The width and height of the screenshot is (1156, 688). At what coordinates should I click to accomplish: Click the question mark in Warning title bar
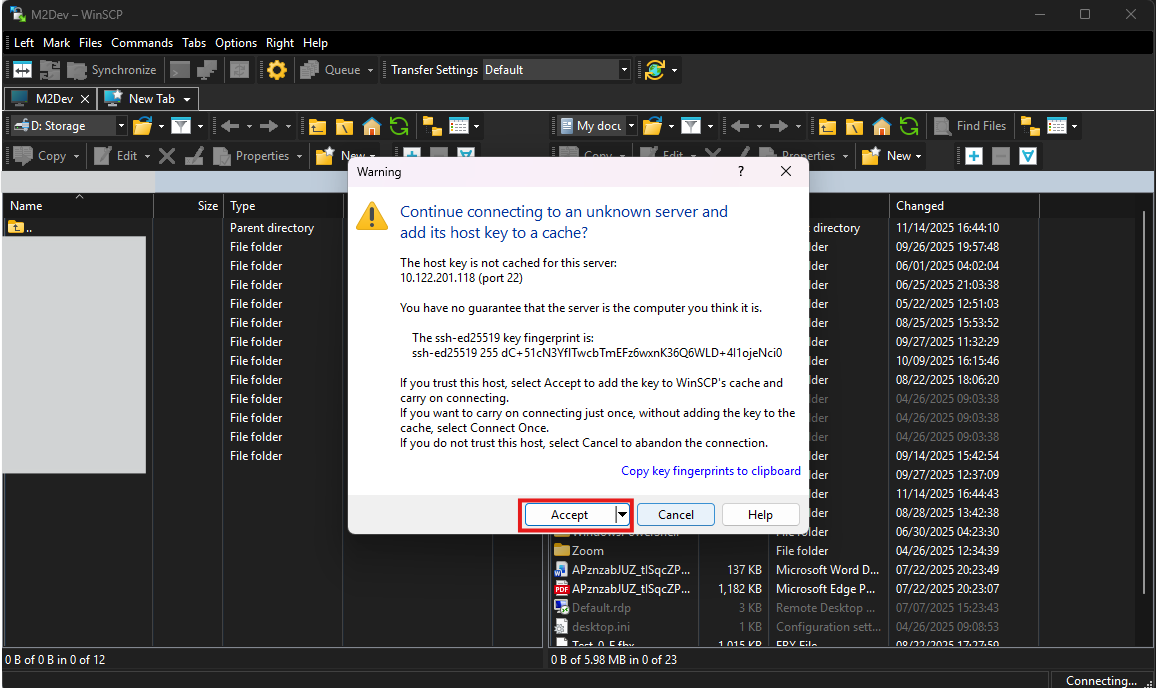tap(741, 172)
